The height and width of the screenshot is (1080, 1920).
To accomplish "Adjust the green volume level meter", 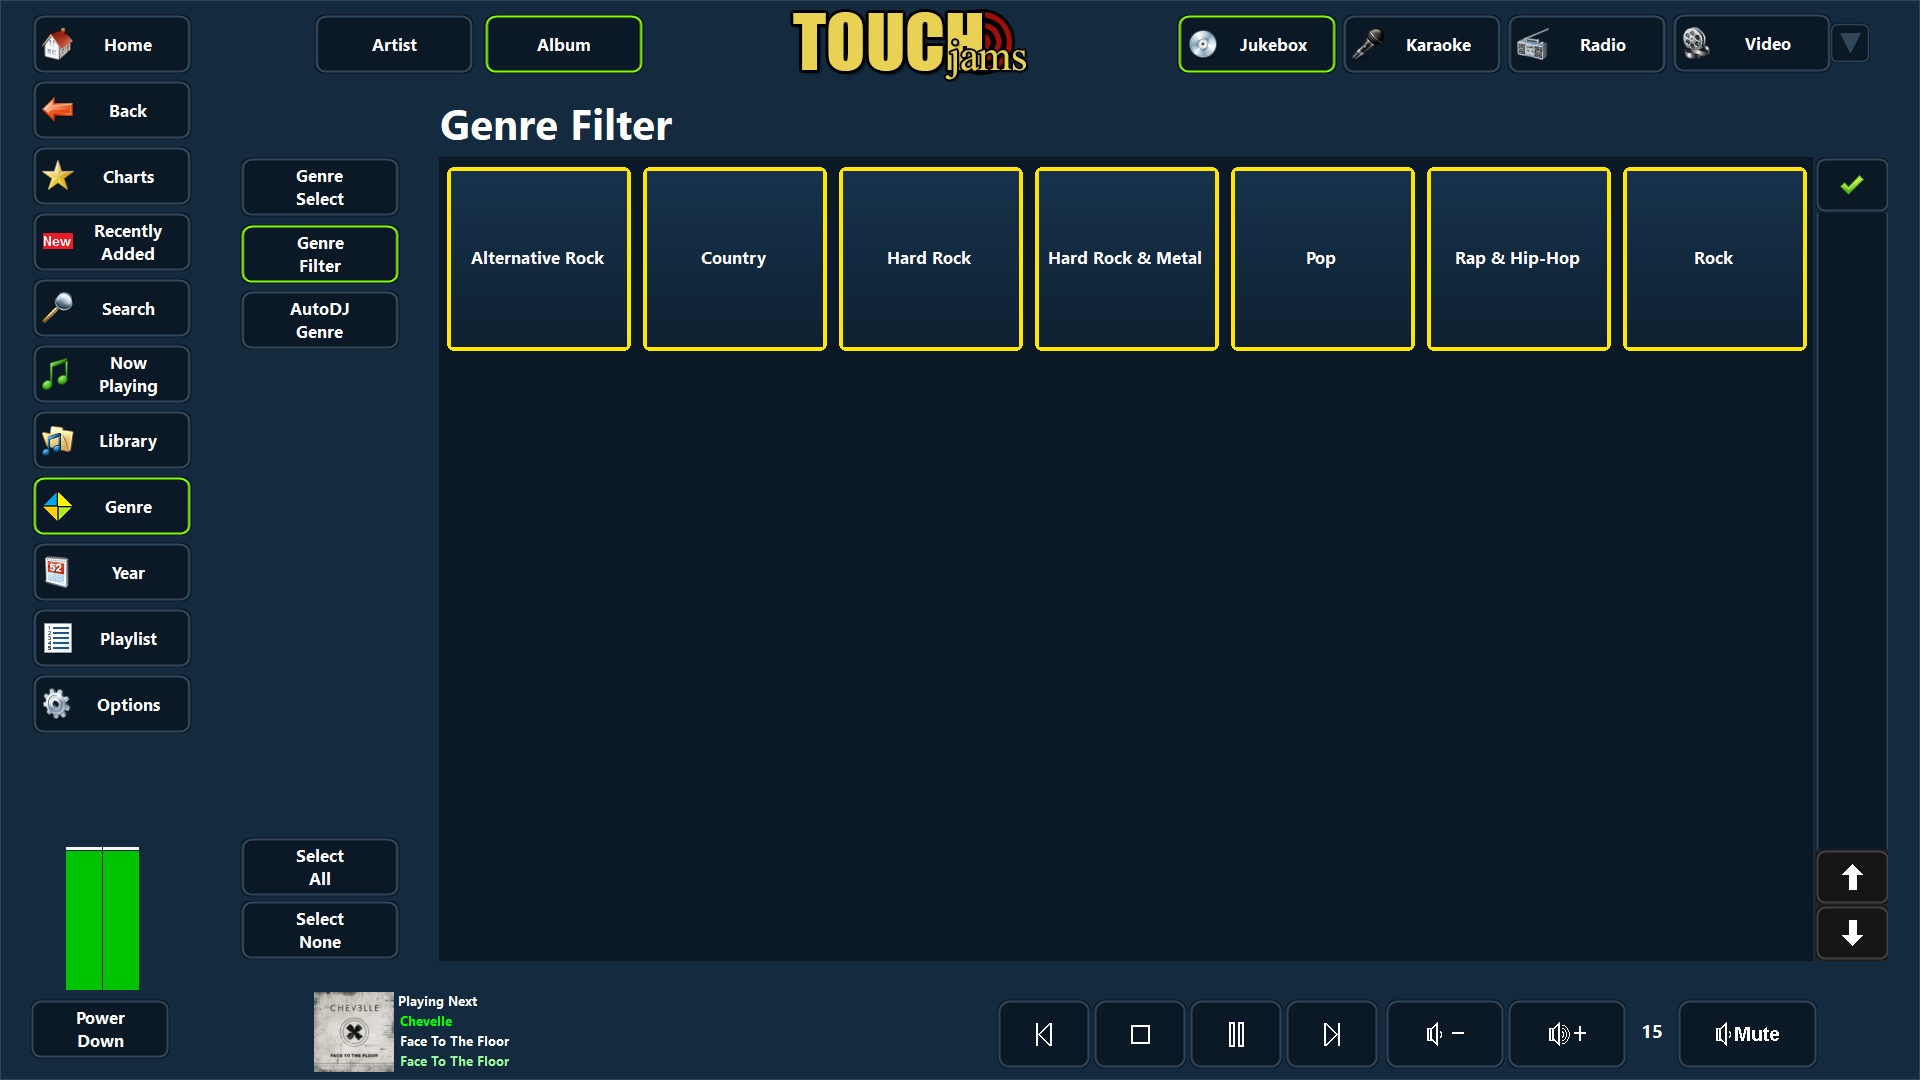I will pyautogui.click(x=101, y=917).
